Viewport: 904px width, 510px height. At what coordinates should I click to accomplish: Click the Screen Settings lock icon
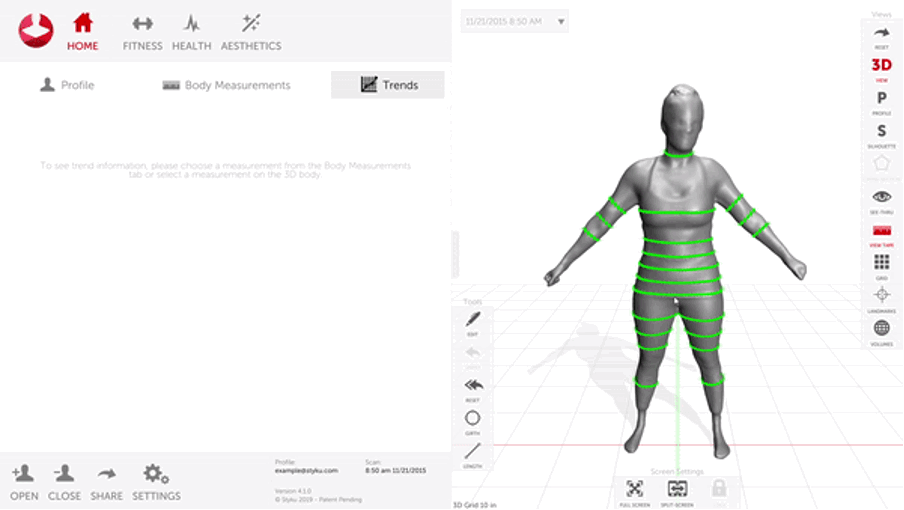(719, 489)
